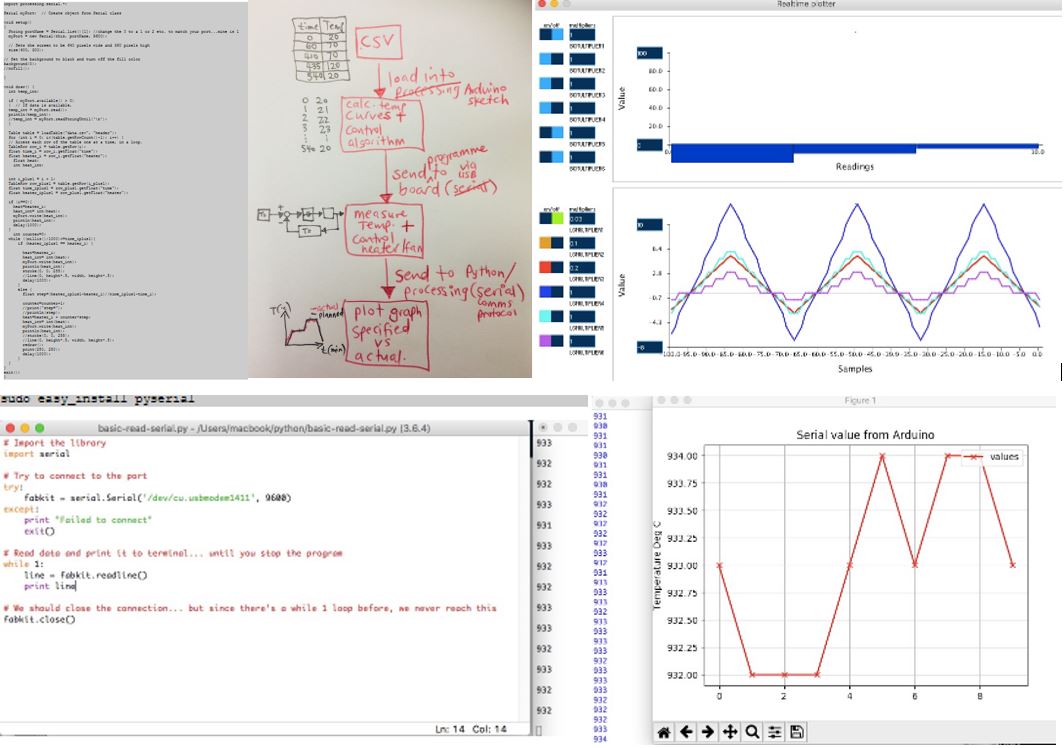Click the 'import serial' code line
The width and height of the screenshot is (1064, 748).
point(37,453)
